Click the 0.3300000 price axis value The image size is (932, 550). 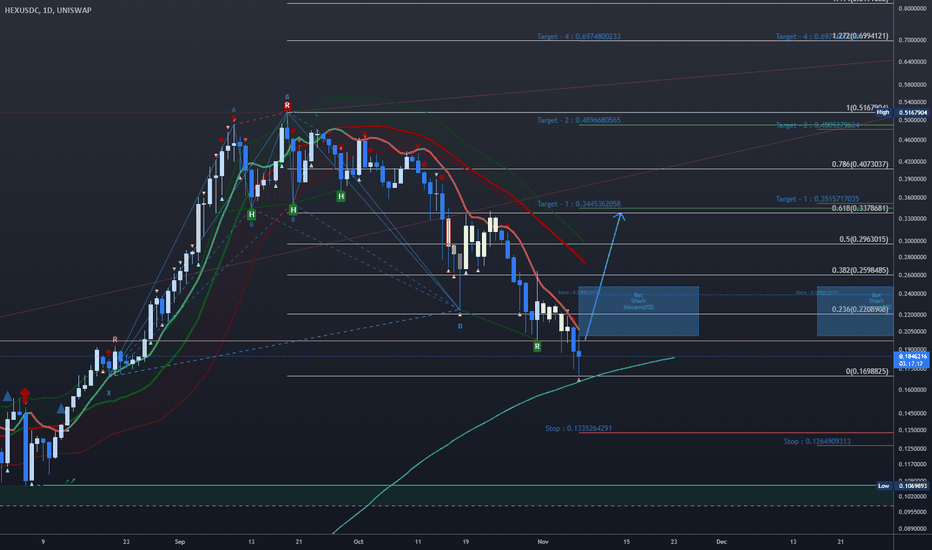tap(912, 219)
